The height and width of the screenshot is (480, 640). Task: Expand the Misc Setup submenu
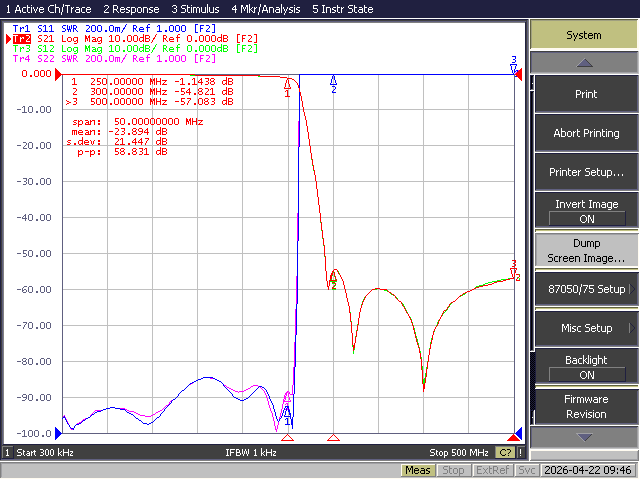pyautogui.click(x=587, y=328)
